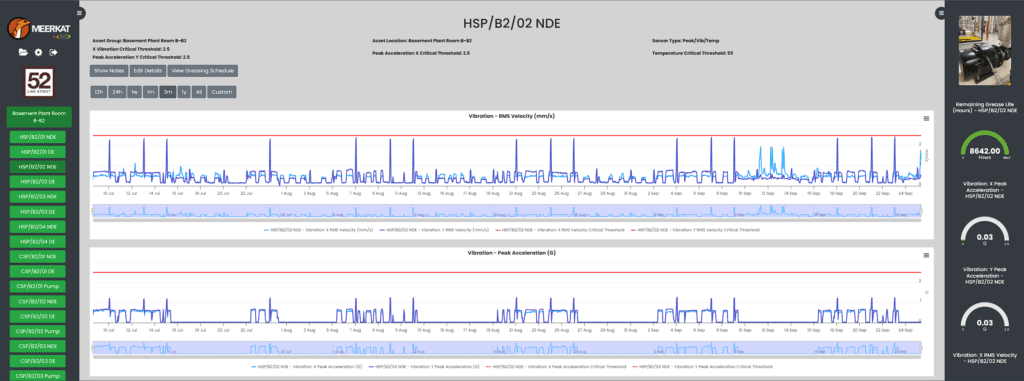1024x381 pixels.
Task: Toggle X Peak Acceleration Critical Threshold legend item
Action: 557,367
